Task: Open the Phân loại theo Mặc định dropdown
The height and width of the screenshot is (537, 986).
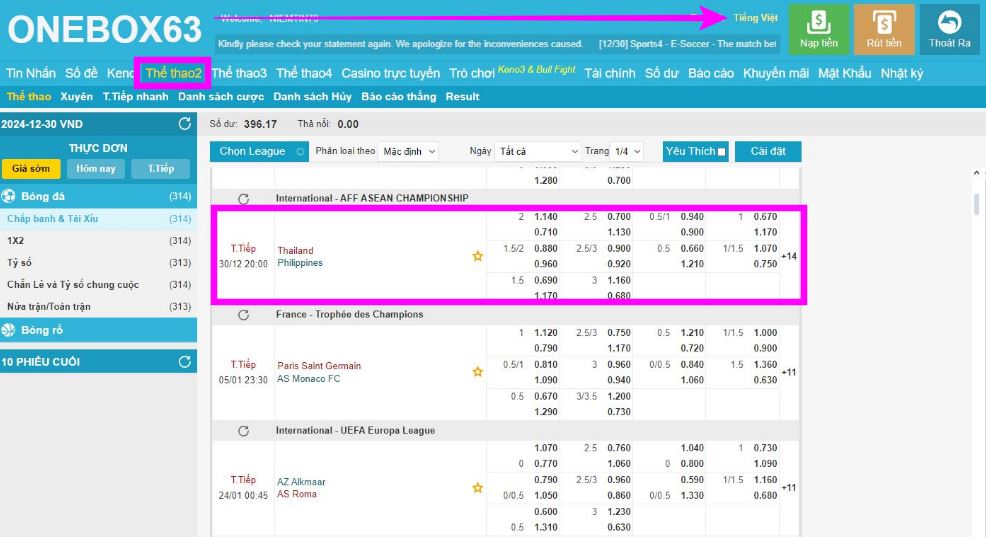Action: click(408, 152)
